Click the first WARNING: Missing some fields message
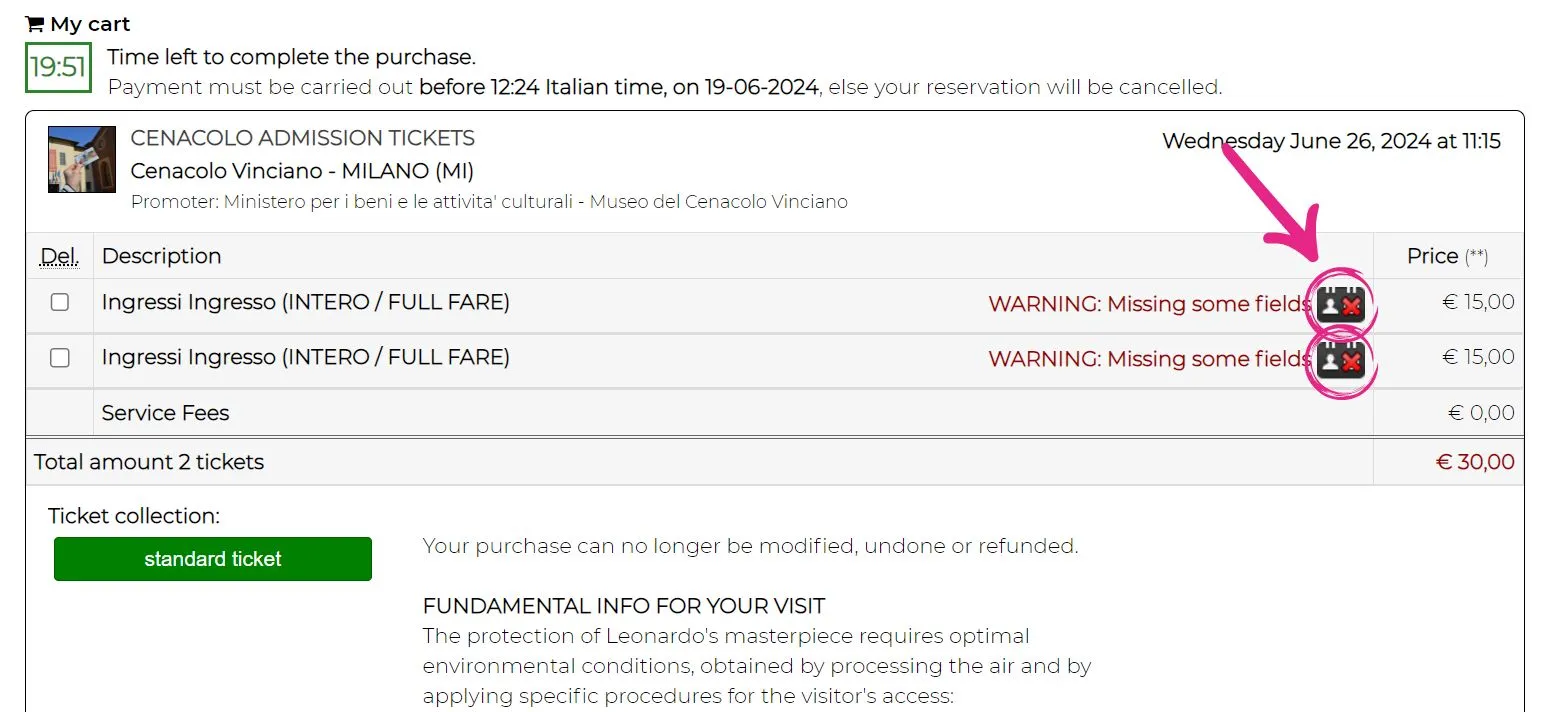Screen dimensions: 1554x712 click(x=1149, y=304)
